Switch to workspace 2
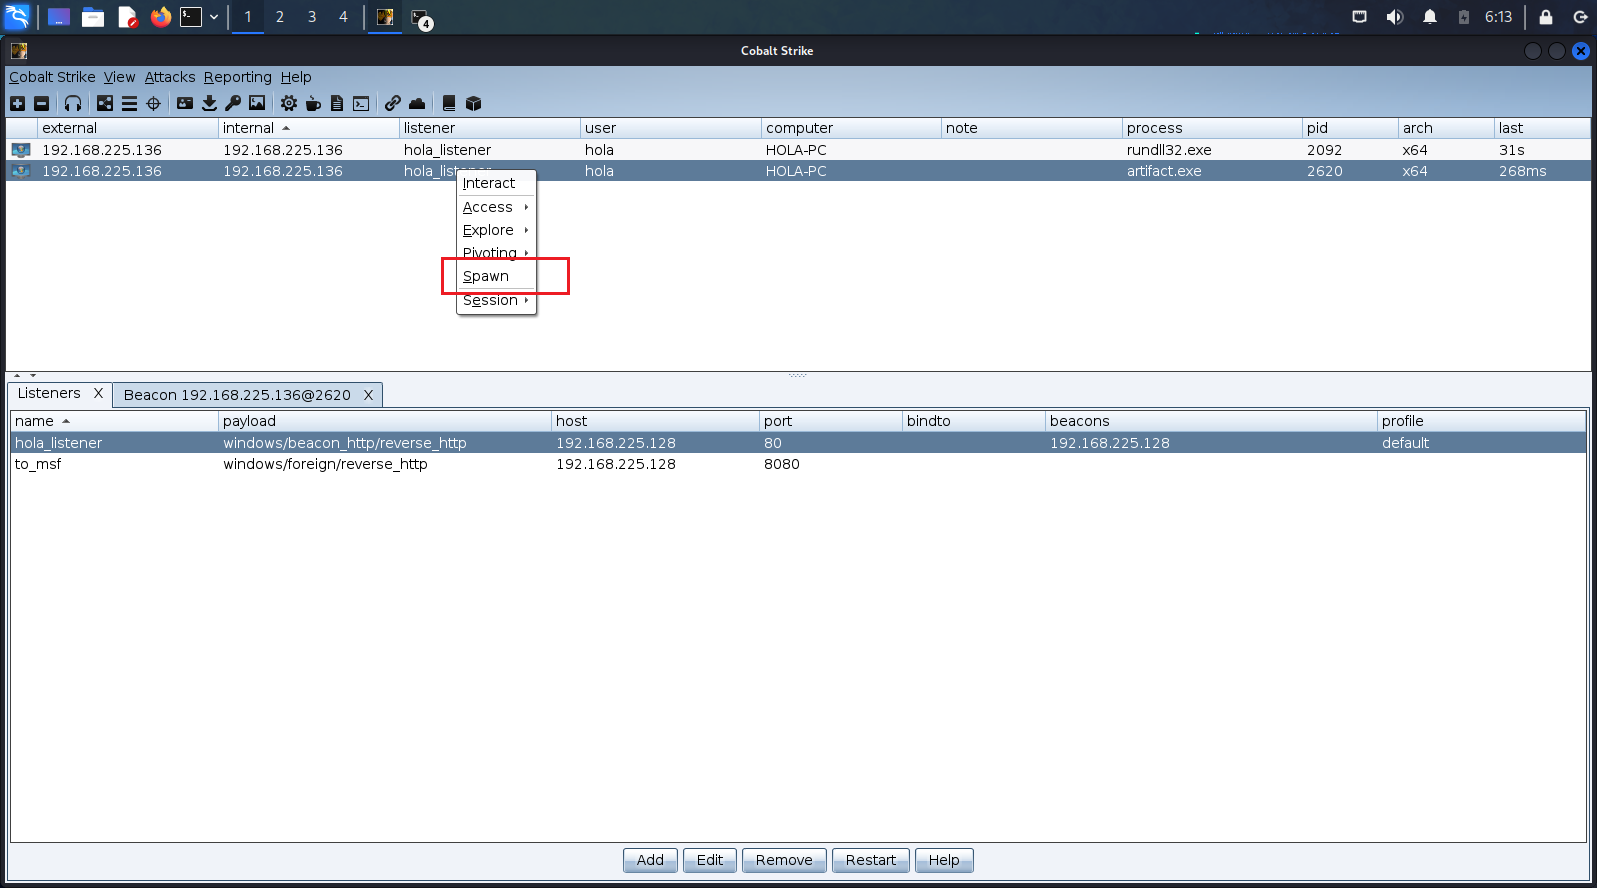 click(x=280, y=17)
